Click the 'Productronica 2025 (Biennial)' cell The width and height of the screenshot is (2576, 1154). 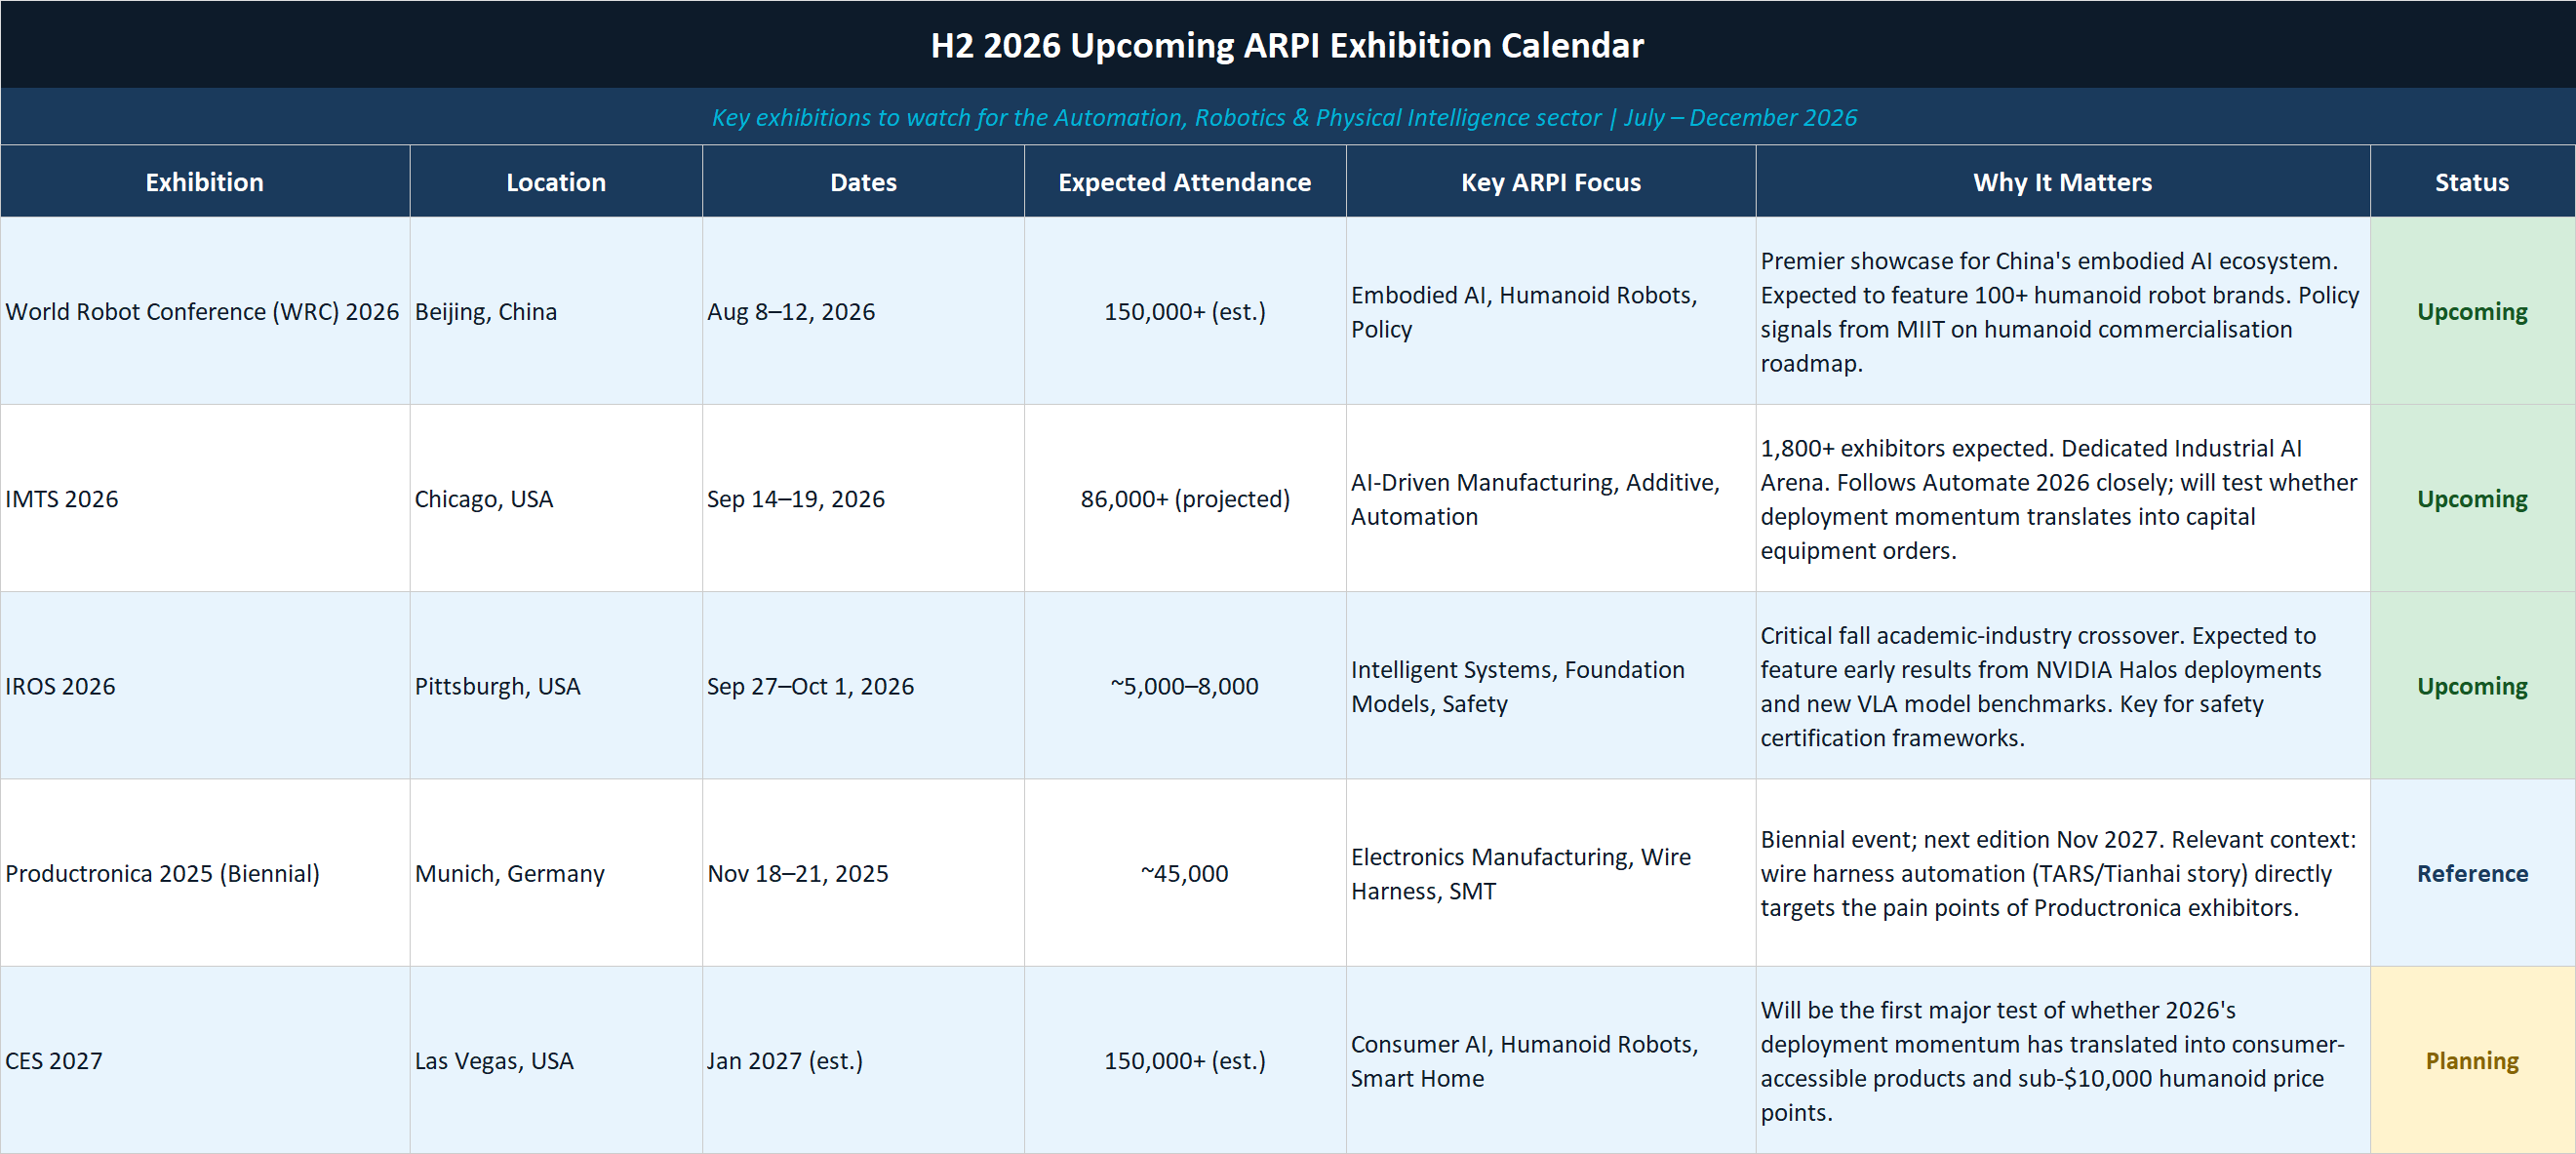coord(205,872)
